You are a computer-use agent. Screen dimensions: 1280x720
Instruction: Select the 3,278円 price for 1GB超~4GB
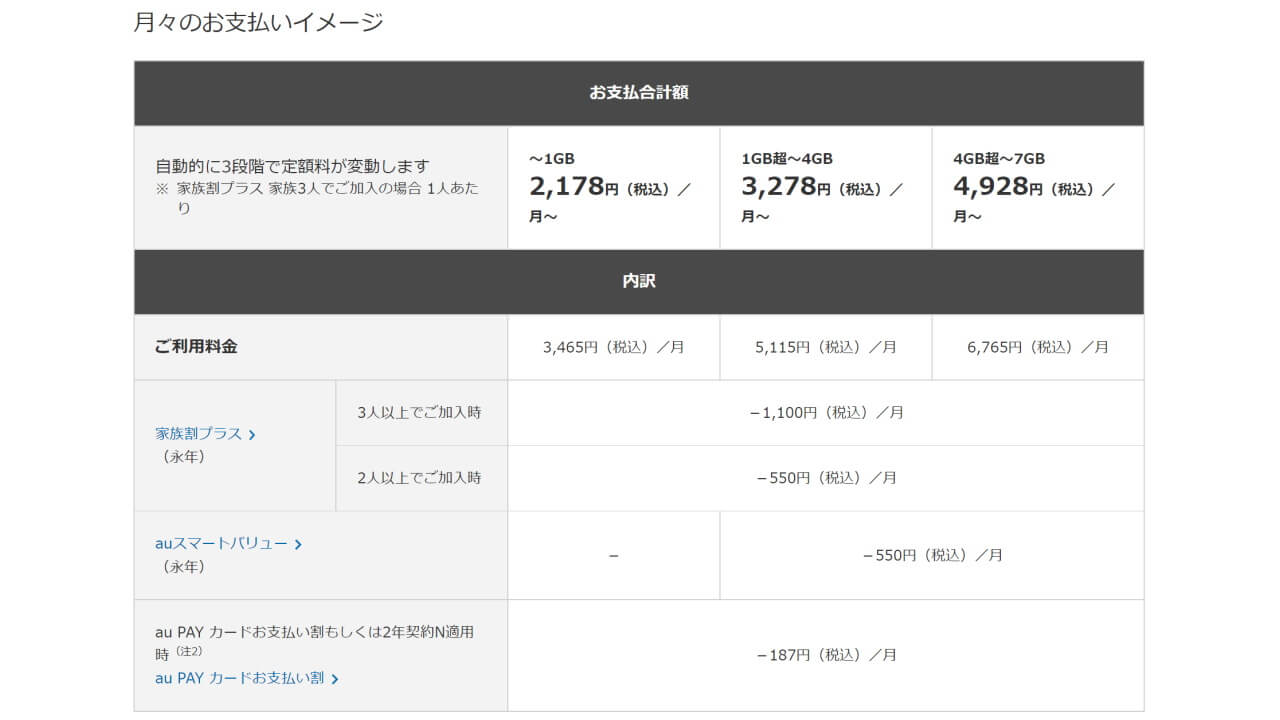(780, 187)
